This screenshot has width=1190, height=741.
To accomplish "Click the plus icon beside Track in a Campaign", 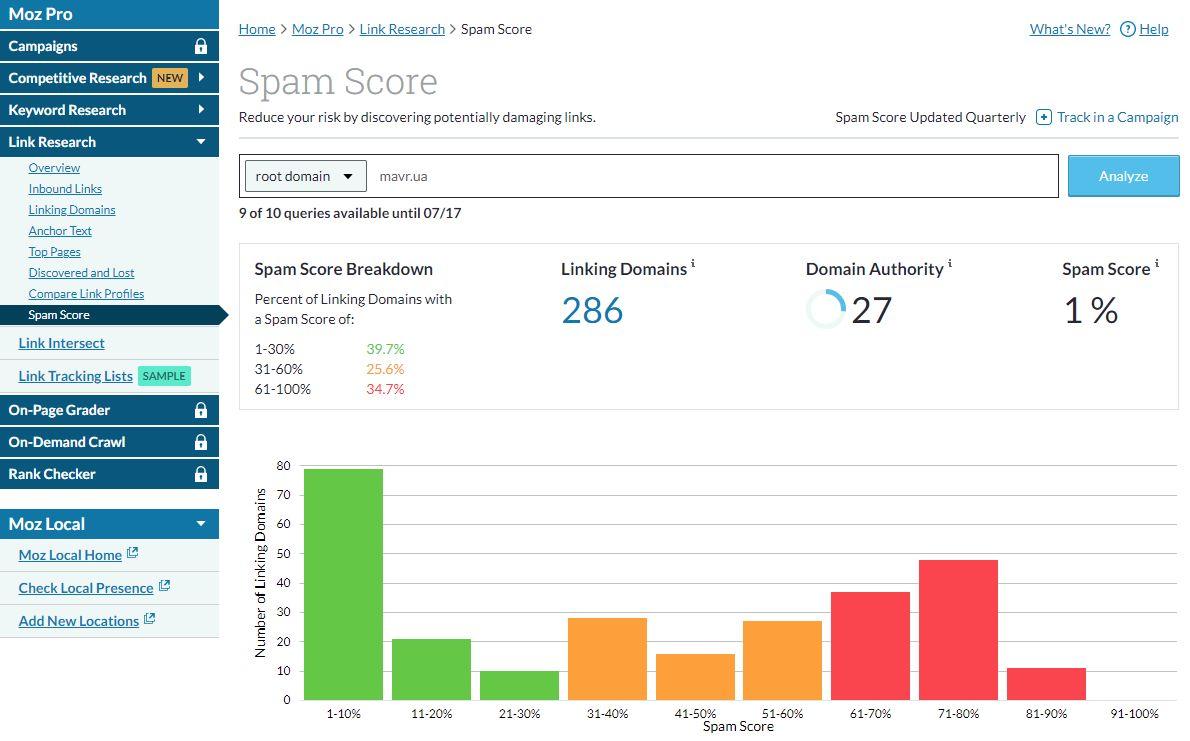I will pyautogui.click(x=1044, y=117).
